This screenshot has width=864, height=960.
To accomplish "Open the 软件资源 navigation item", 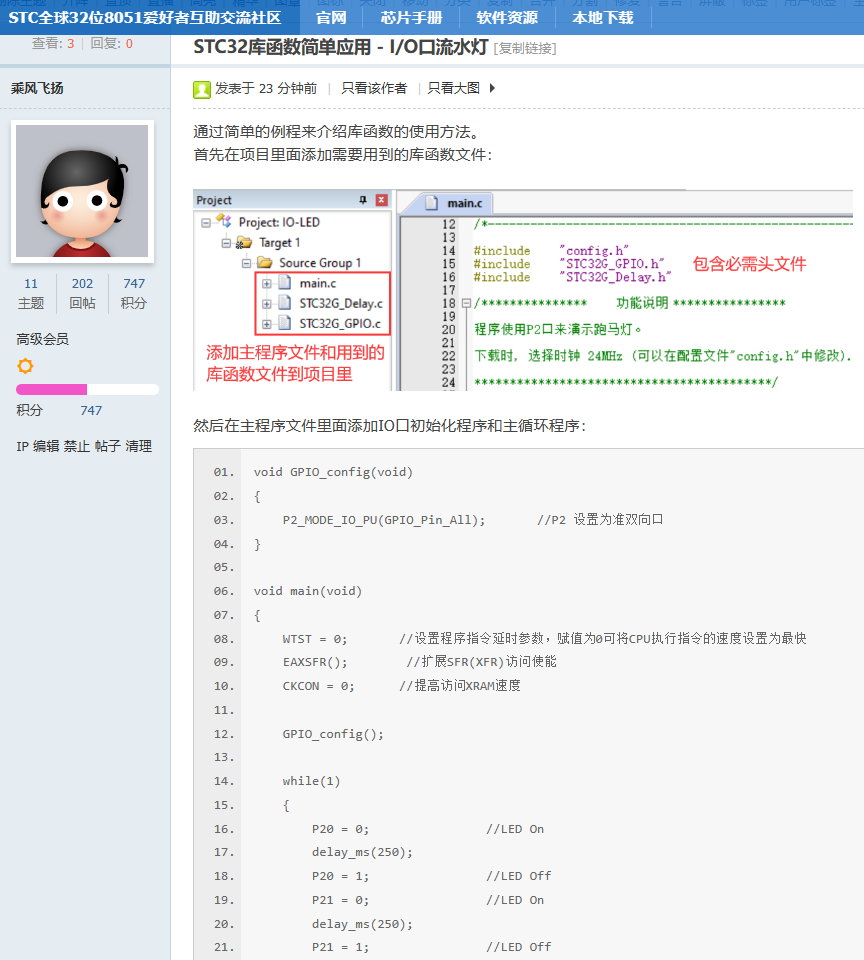I will [x=507, y=18].
